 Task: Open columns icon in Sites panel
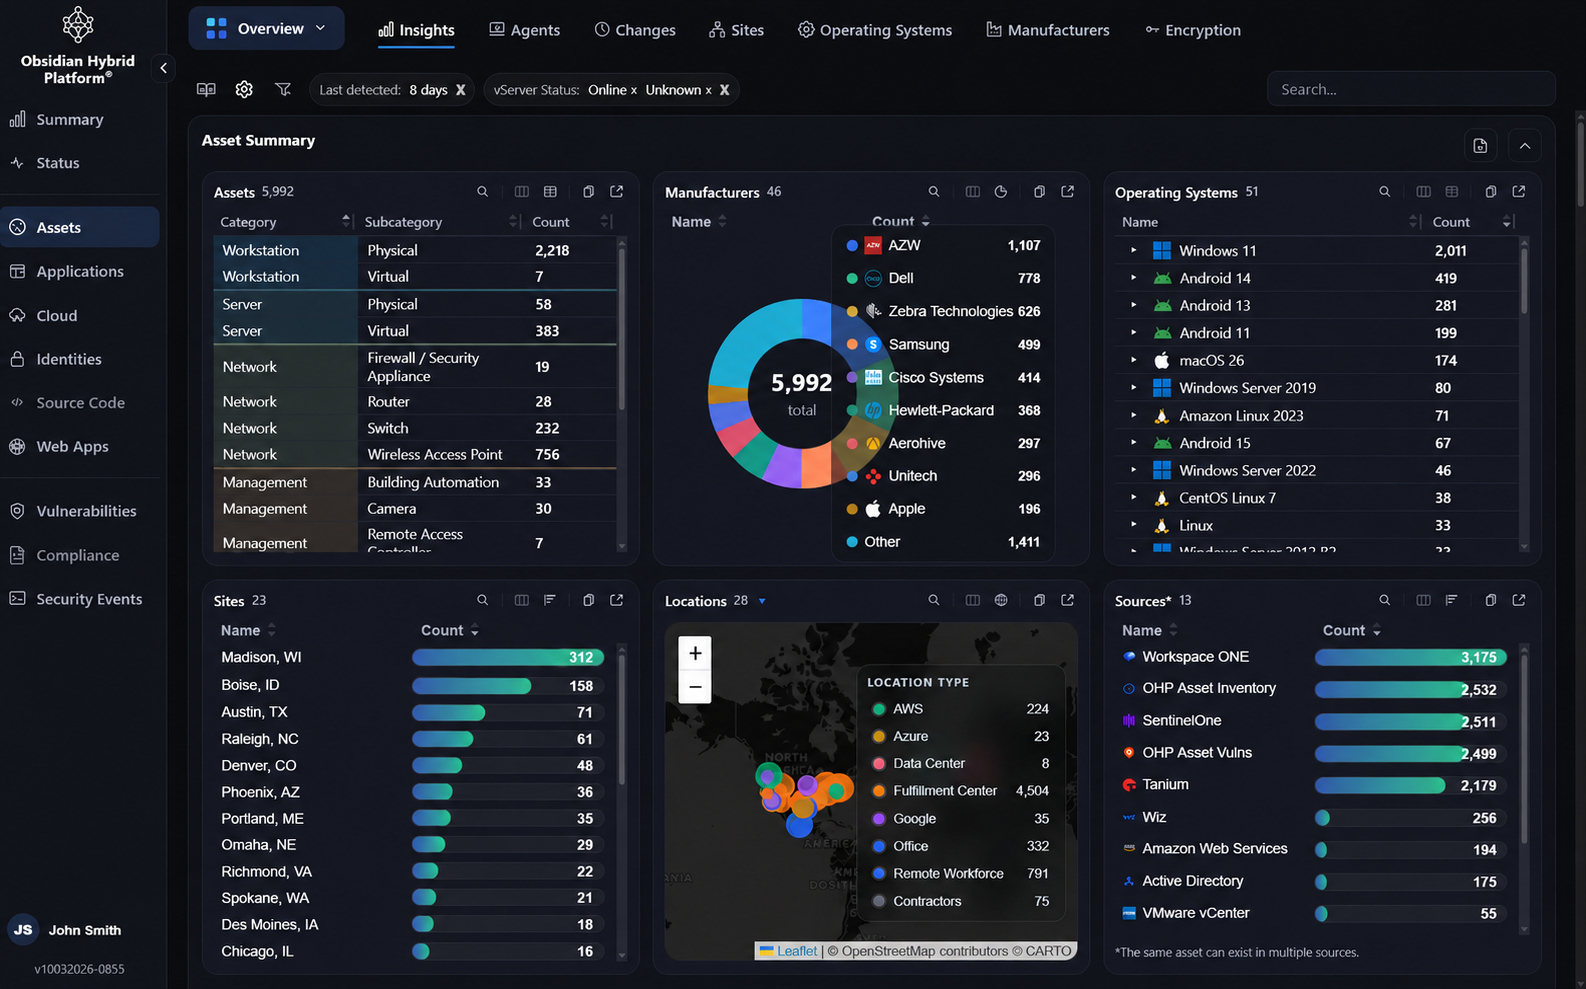[521, 600]
